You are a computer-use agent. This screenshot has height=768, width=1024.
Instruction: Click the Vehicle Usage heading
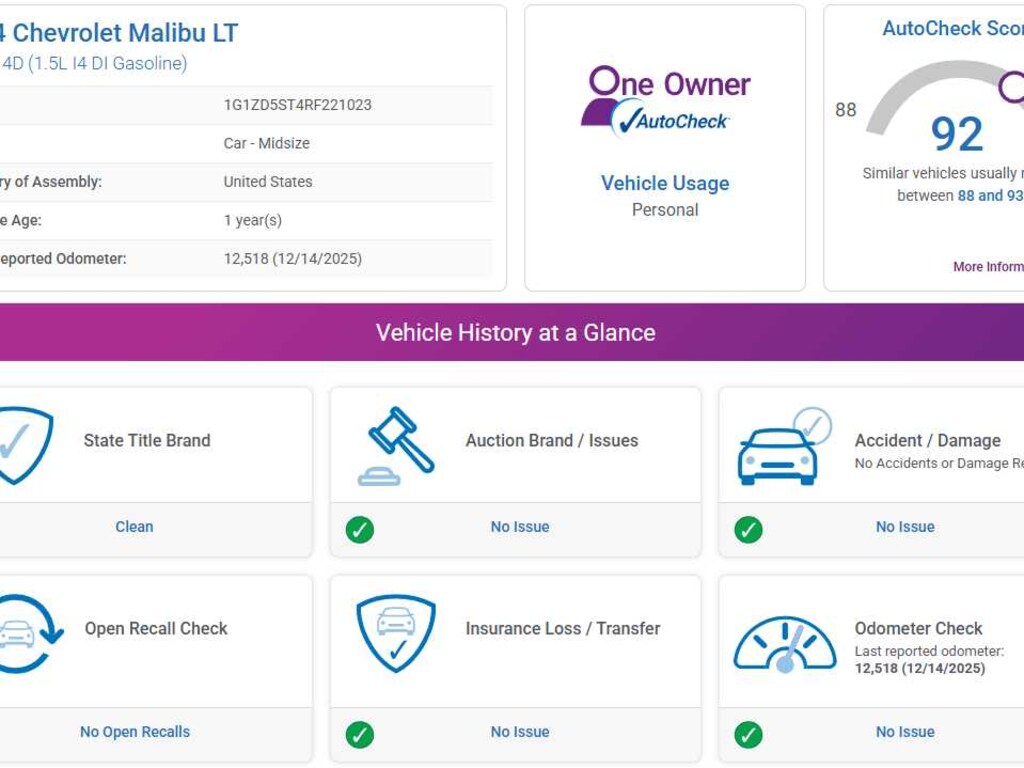click(x=665, y=183)
